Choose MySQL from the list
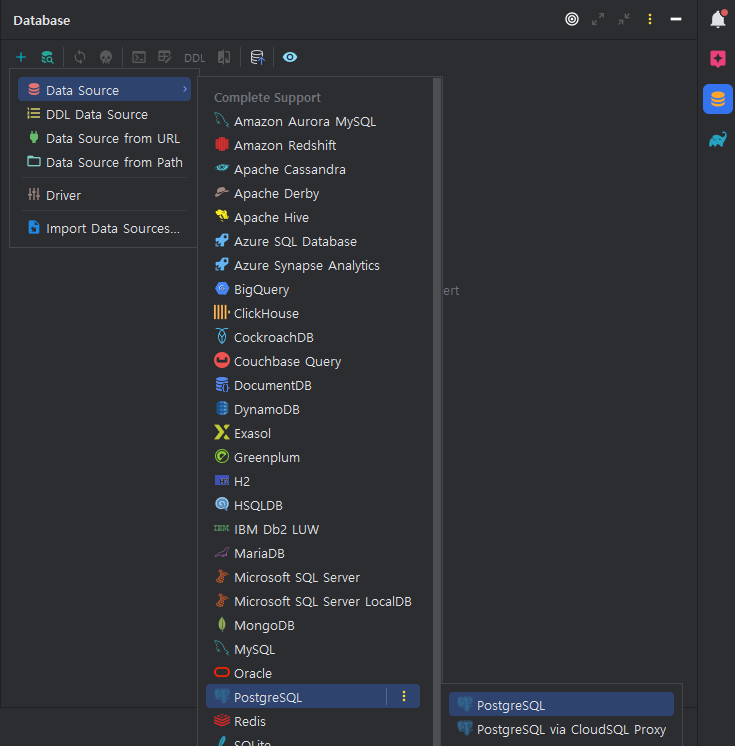This screenshot has height=746, width=735. click(x=313, y=649)
